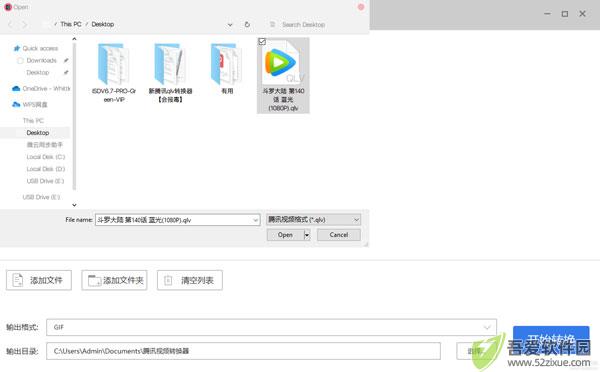
Task: Expand the address path history dropdown
Action: [230, 24]
